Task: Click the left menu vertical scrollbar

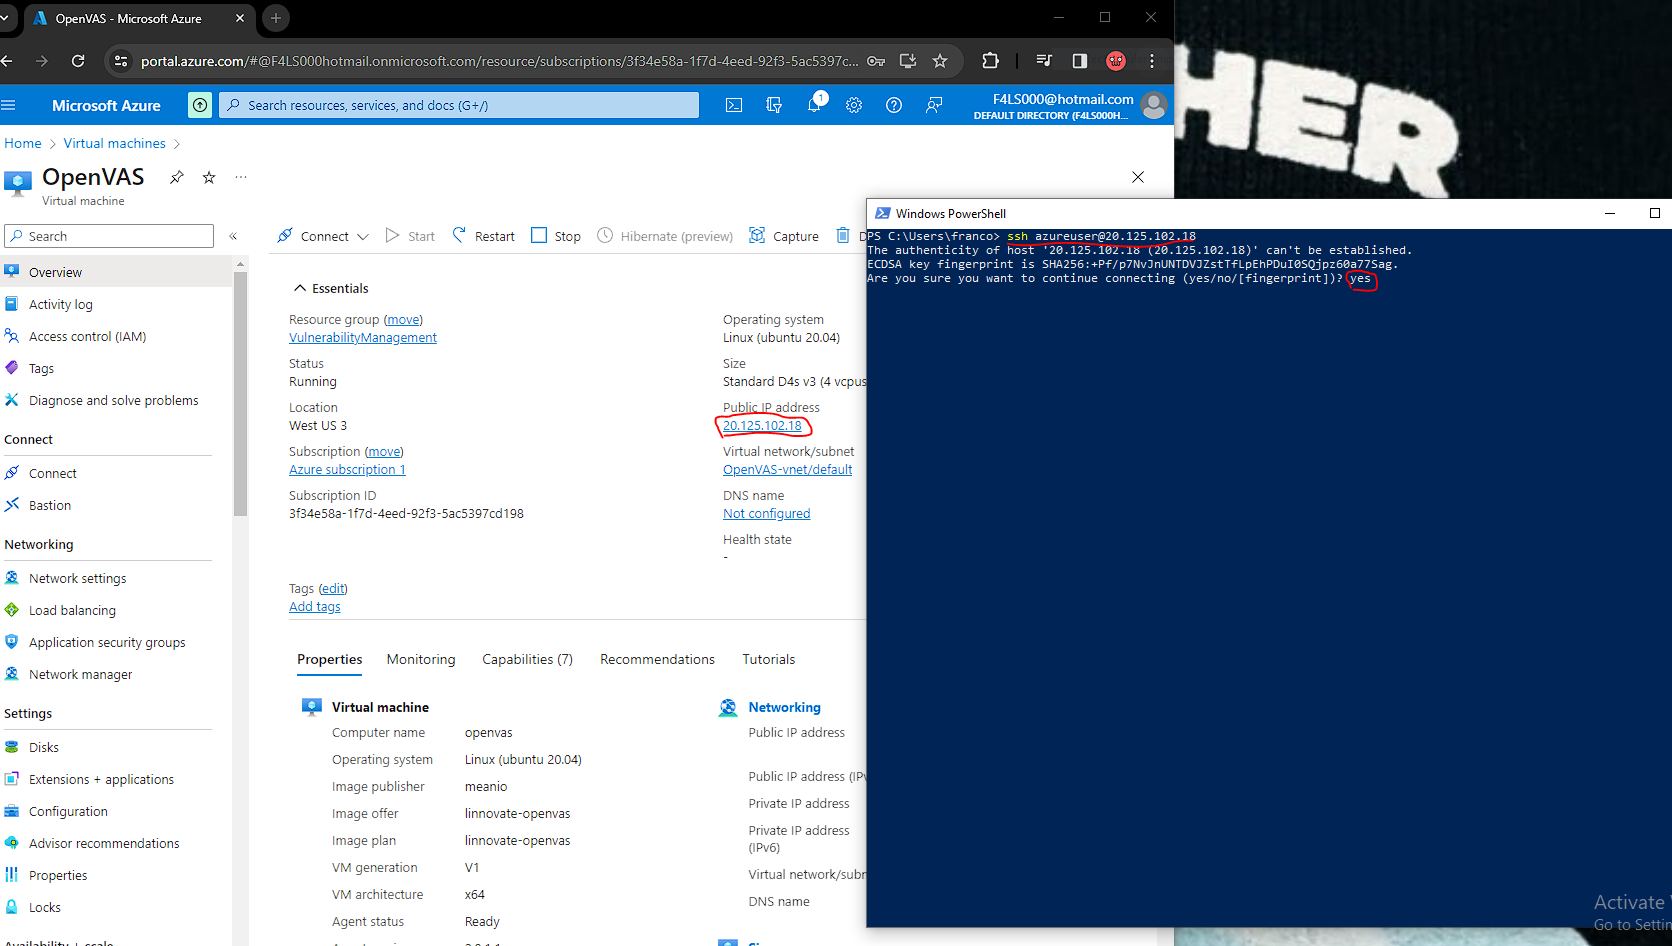Action: (x=240, y=394)
